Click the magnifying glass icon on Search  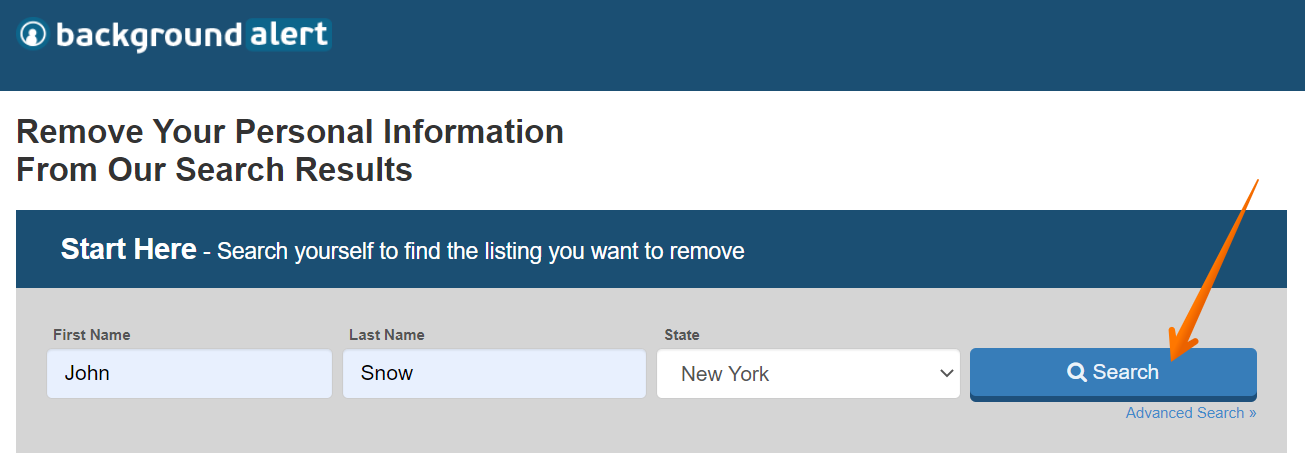tap(1077, 373)
